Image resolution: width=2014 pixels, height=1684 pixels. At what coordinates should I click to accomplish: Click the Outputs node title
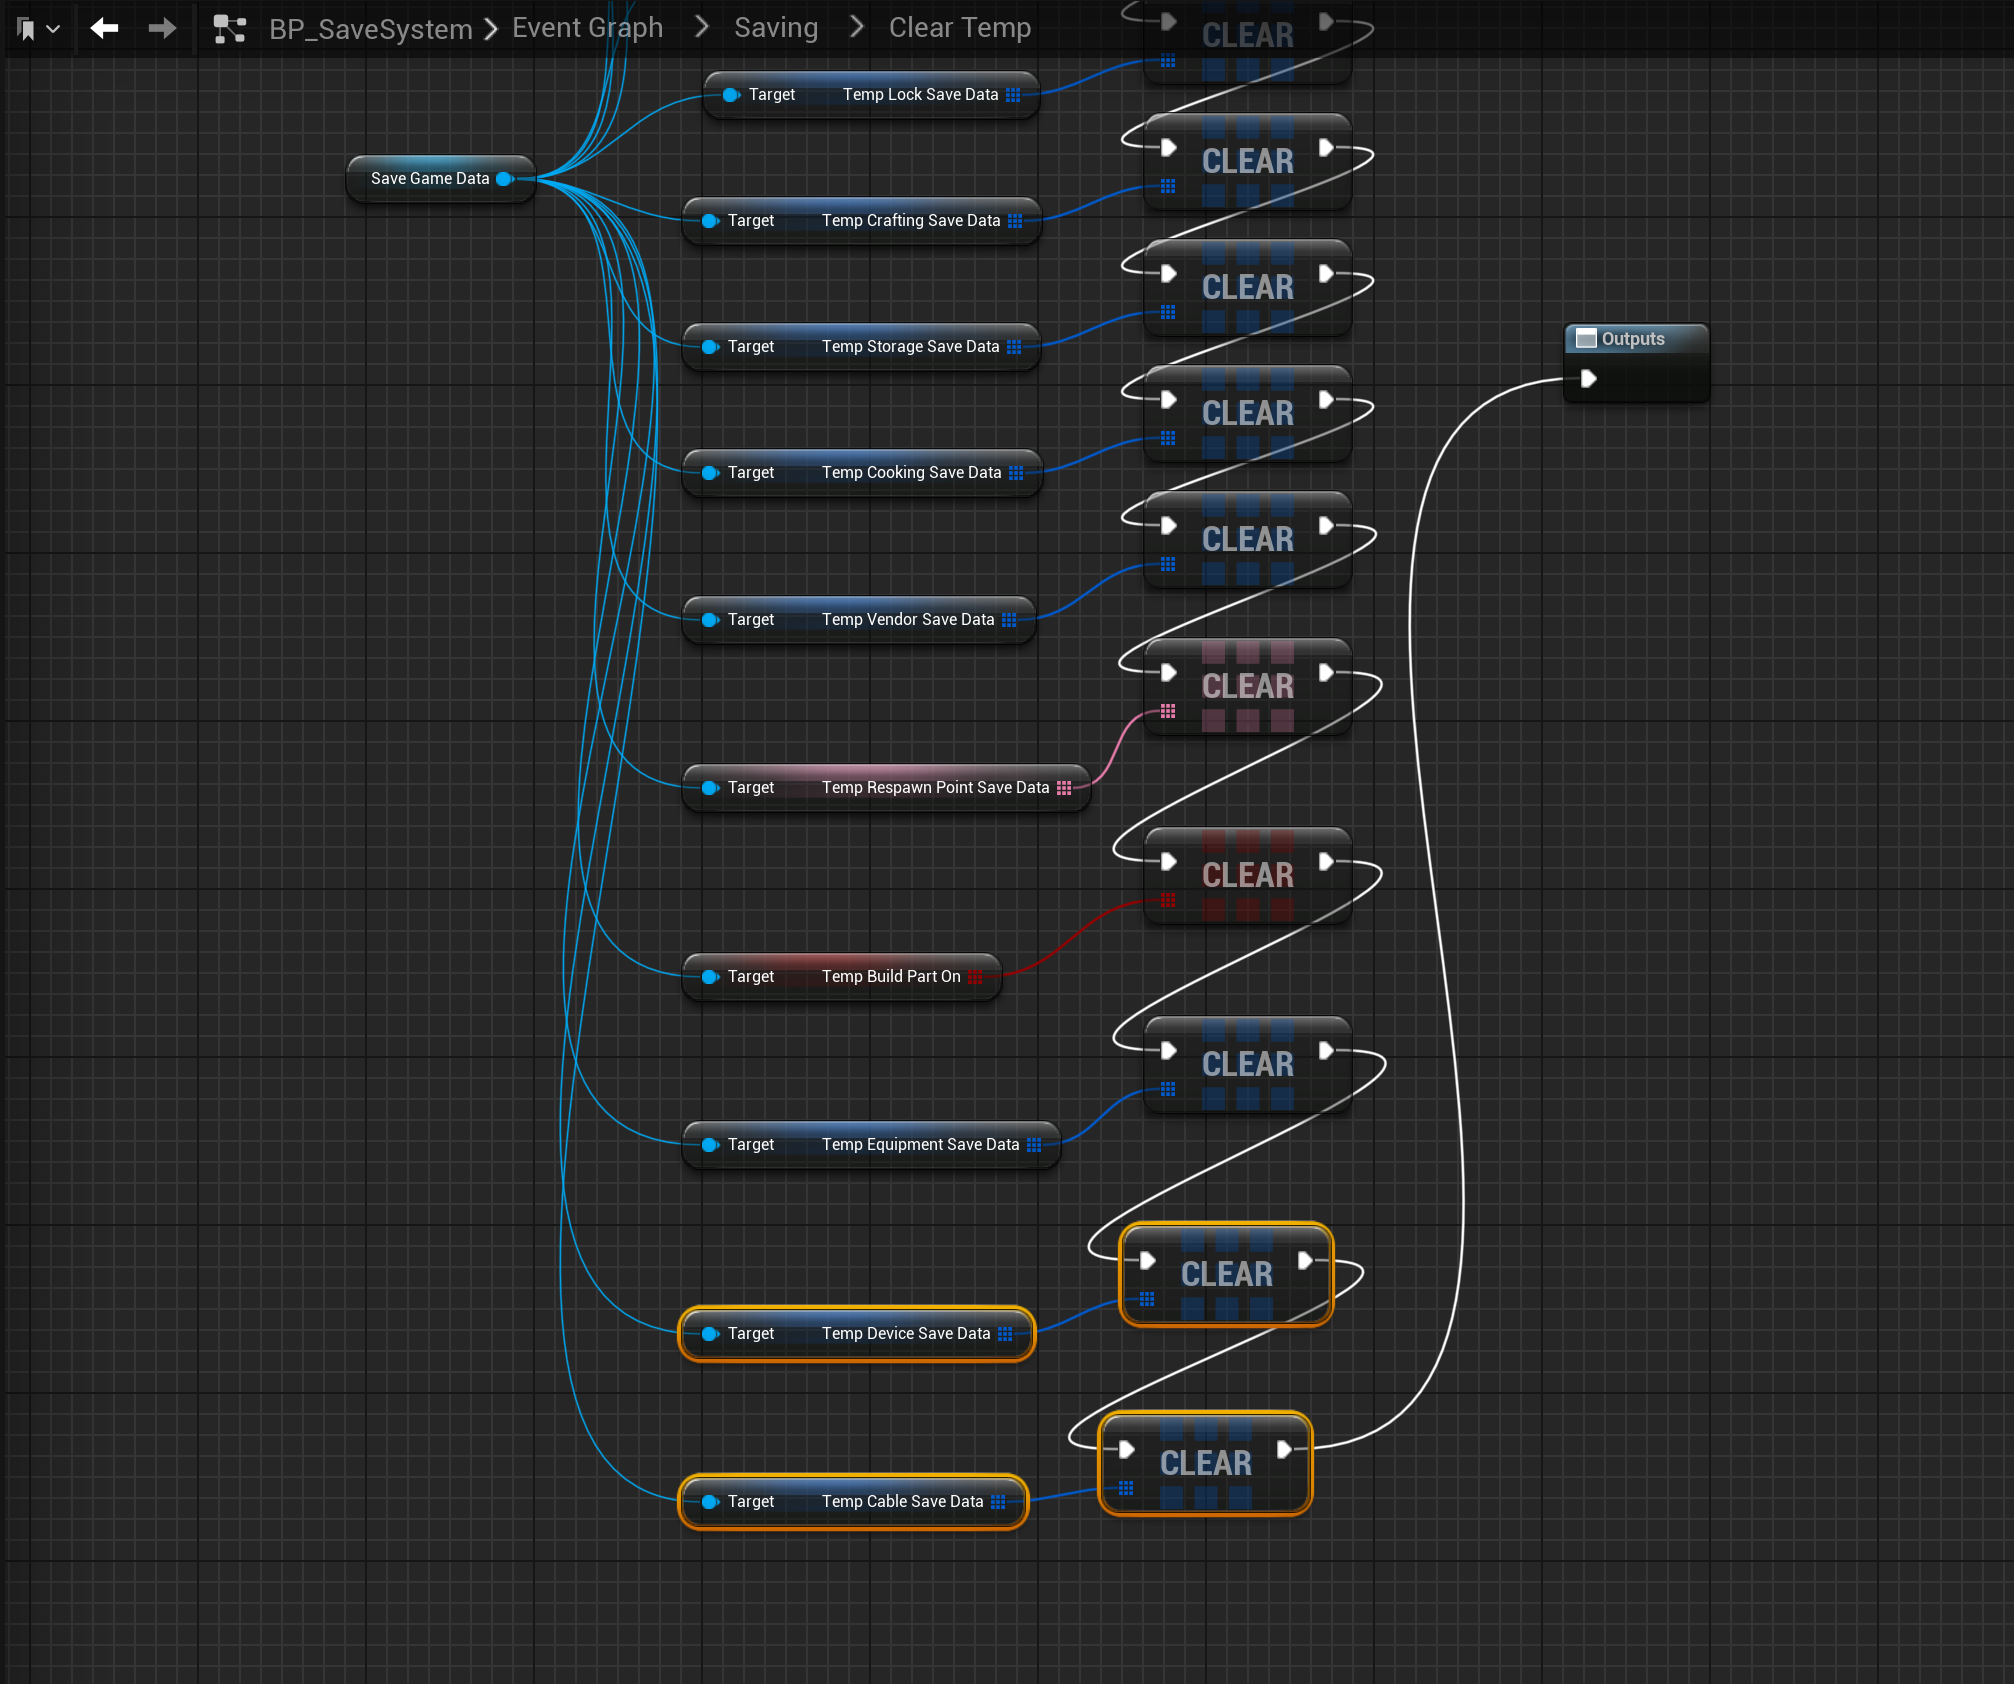(1633, 339)
